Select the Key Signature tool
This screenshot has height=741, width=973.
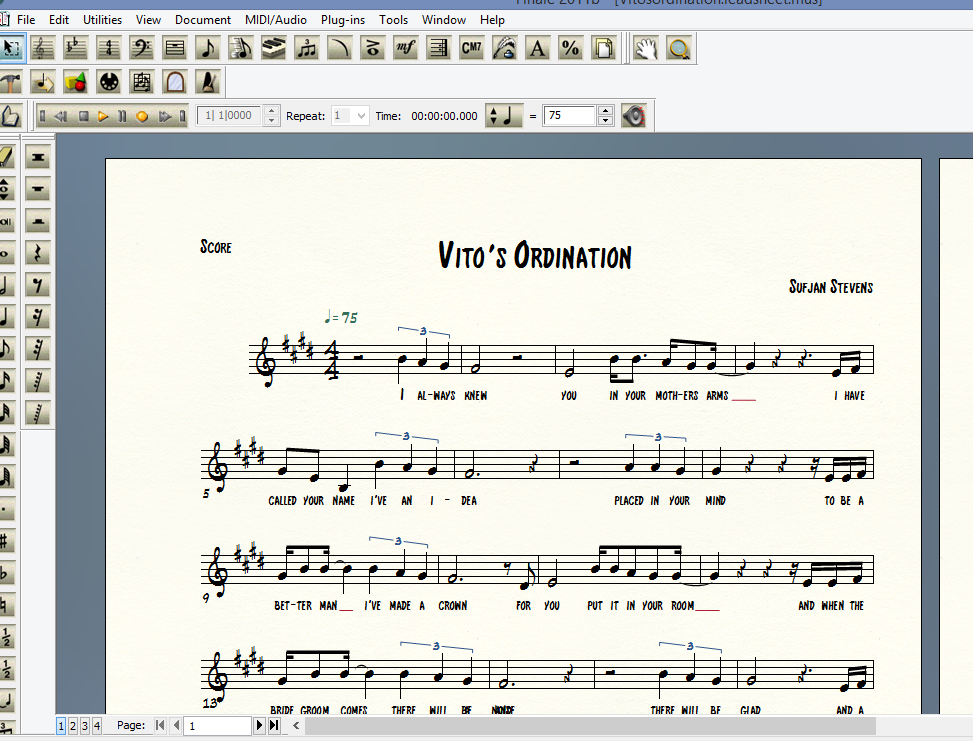point(75,47)
